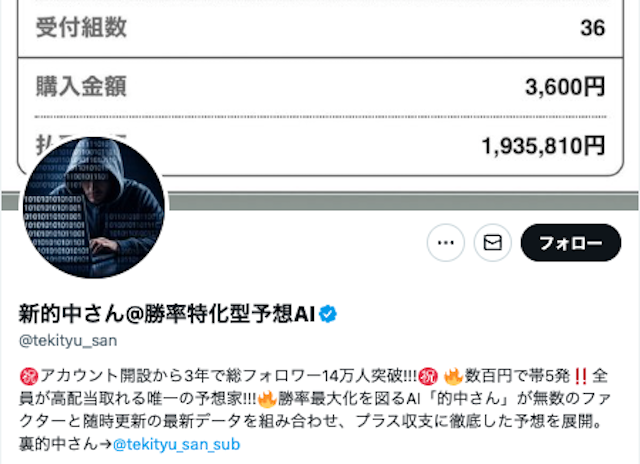The height and width of the screenshot is (464, 640).
Task: Open the @tekityu_san_sub profile link
Action: [x=176, y=444]
